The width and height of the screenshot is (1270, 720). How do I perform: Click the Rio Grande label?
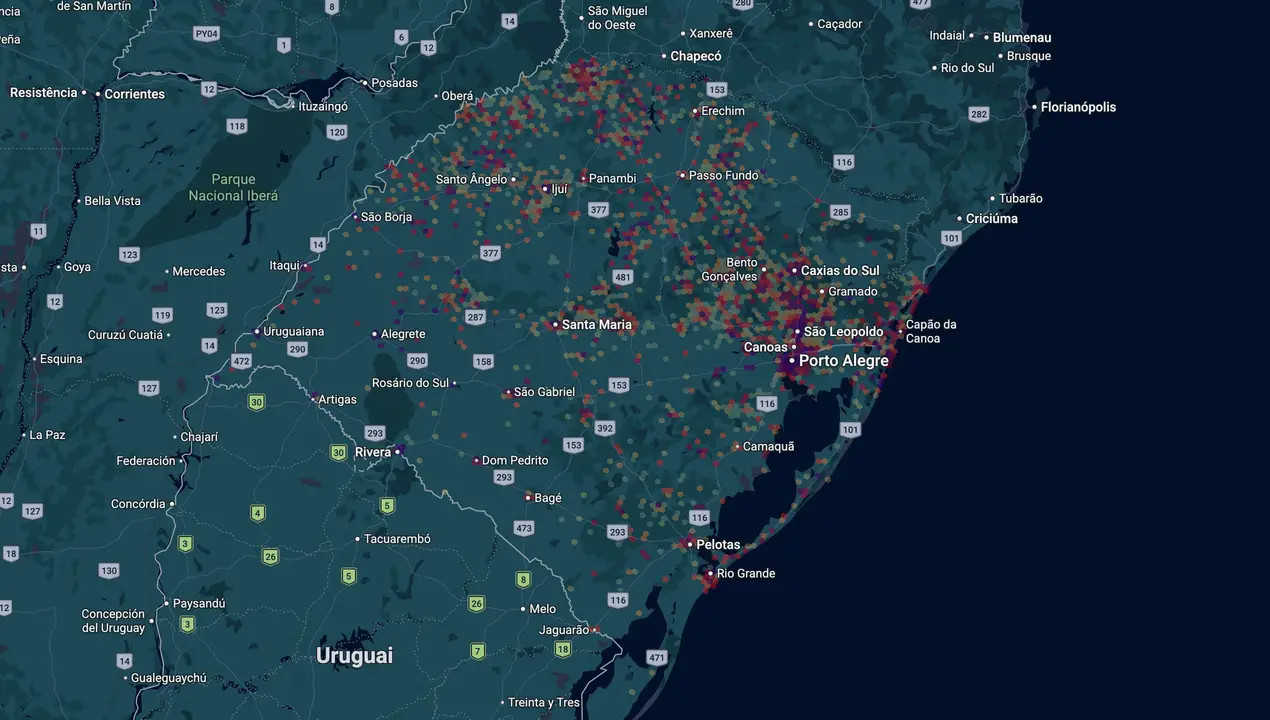click(746, 573)
